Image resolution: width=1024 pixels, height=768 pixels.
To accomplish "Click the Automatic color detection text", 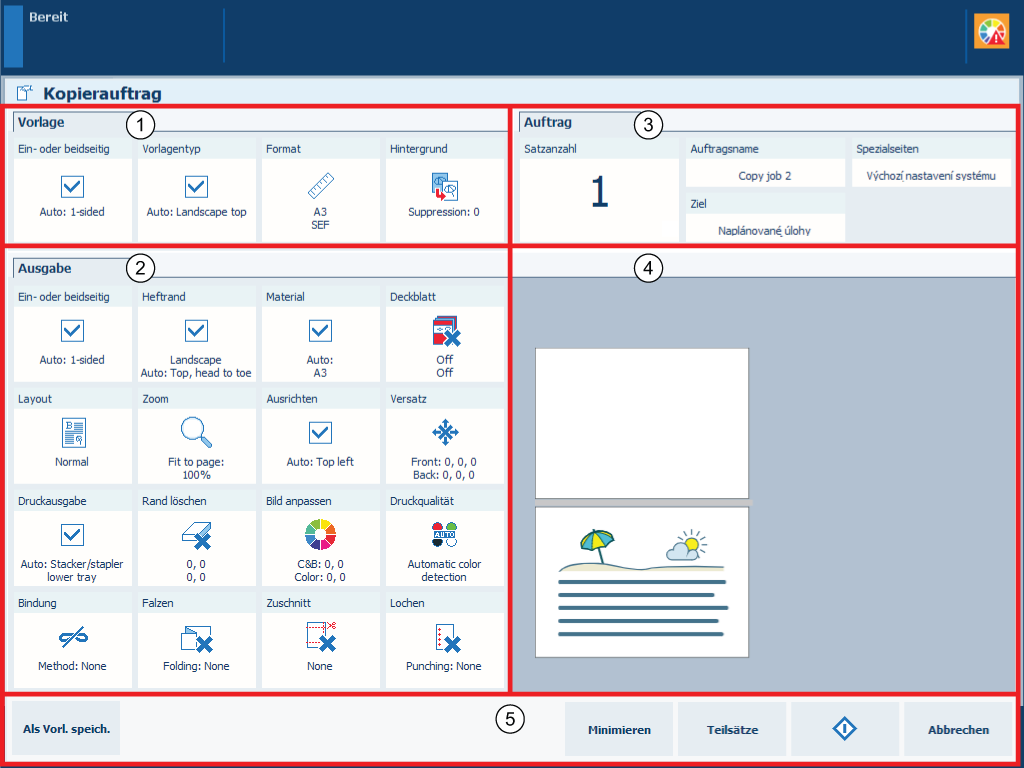I will point(444,570).
